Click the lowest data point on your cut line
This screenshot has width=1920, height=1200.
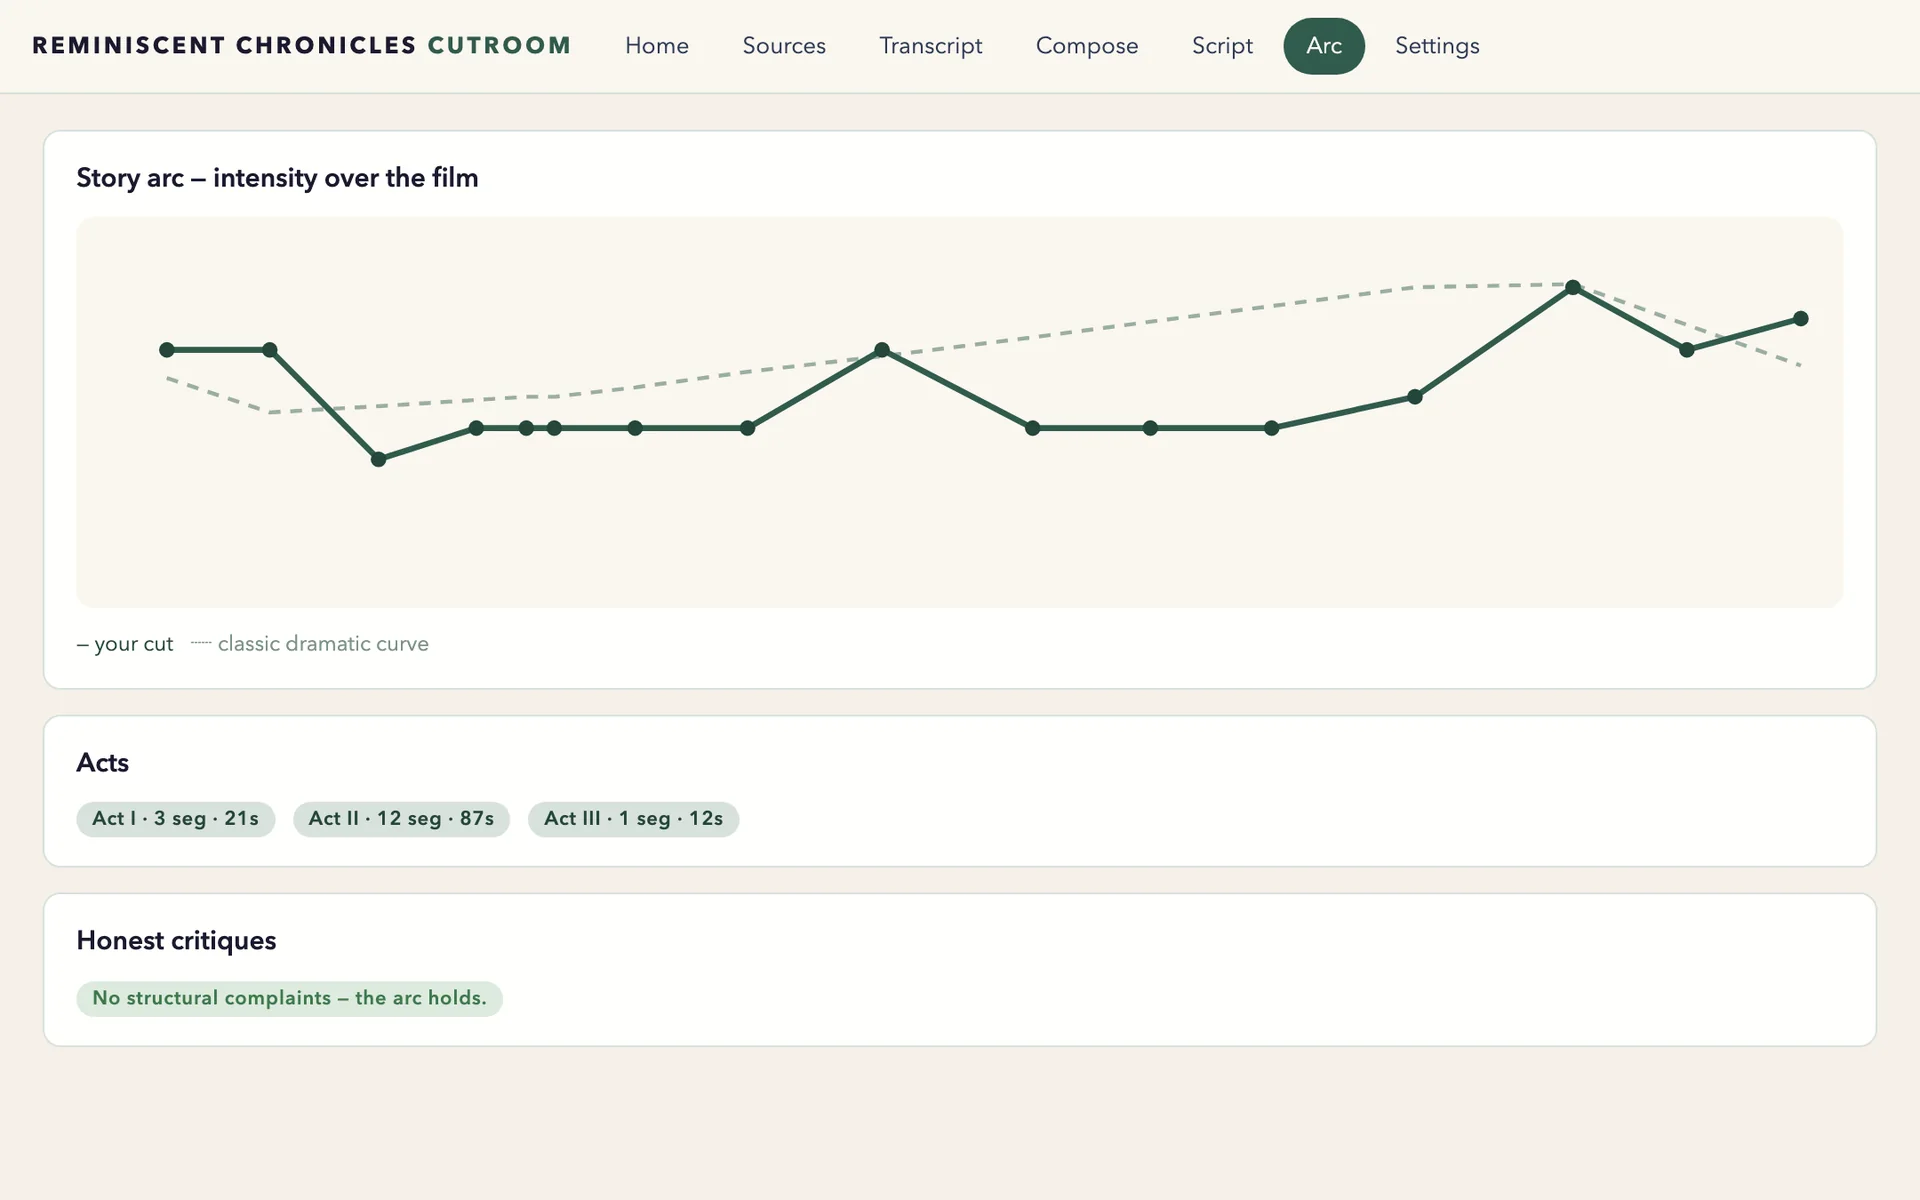point(378,459)
